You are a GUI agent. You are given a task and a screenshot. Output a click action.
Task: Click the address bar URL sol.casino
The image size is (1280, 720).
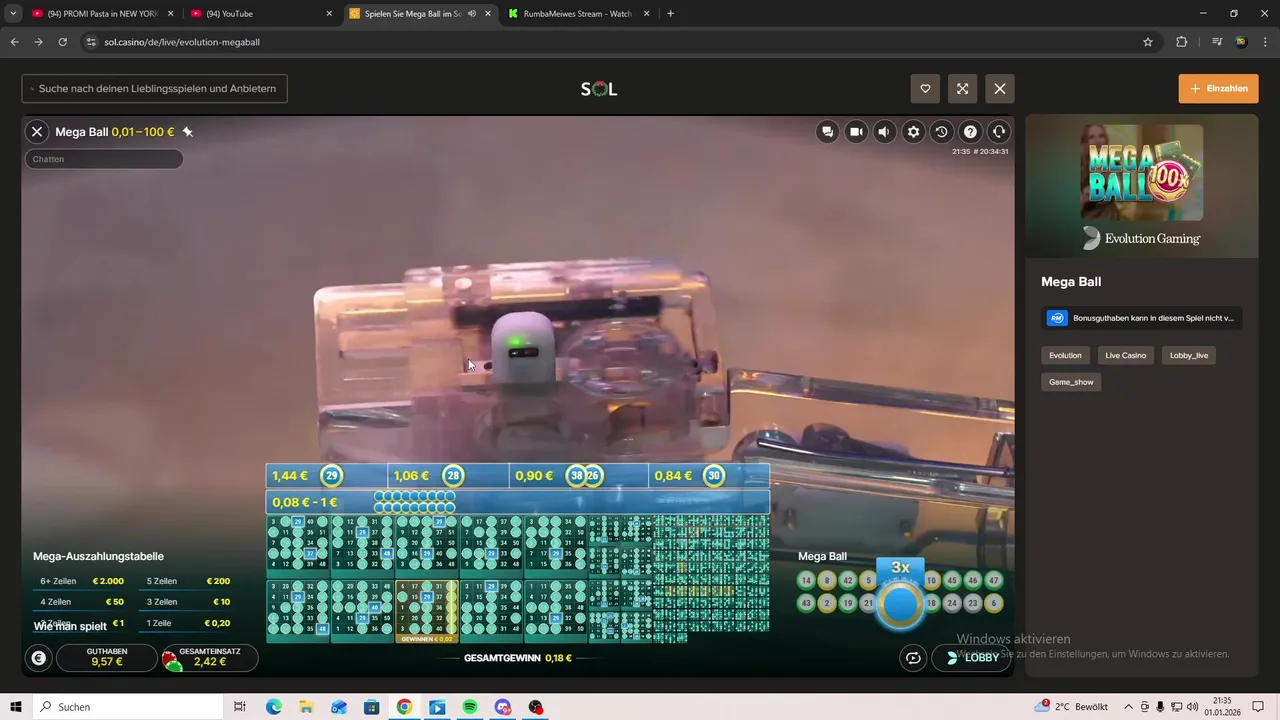[x=182, y=42]
